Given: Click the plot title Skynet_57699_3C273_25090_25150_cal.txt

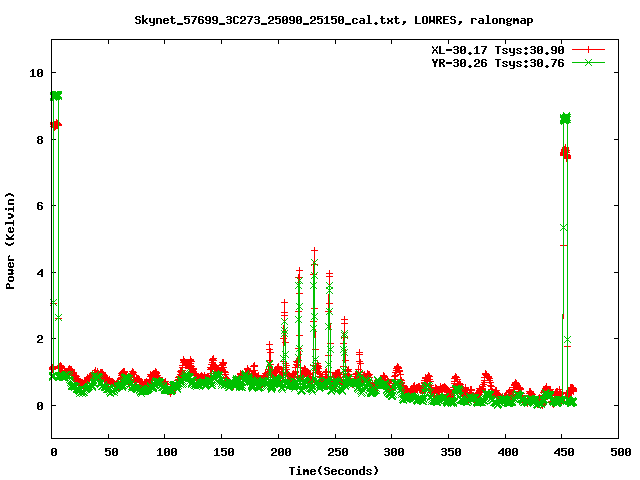Looking at the screenshot, I should (267, 20).
